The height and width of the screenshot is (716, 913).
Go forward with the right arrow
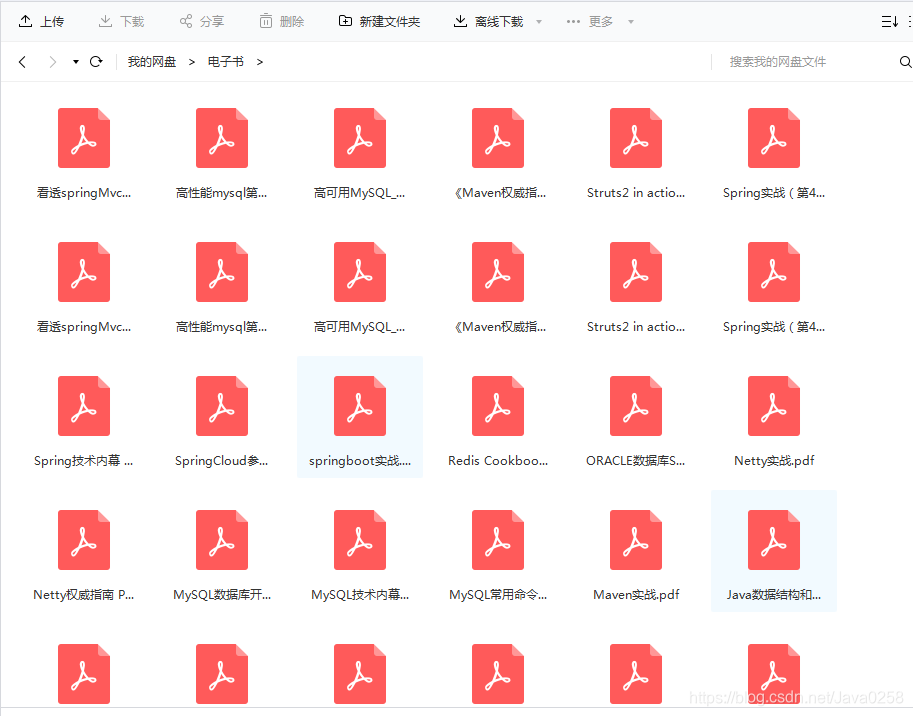click(53, 62)
